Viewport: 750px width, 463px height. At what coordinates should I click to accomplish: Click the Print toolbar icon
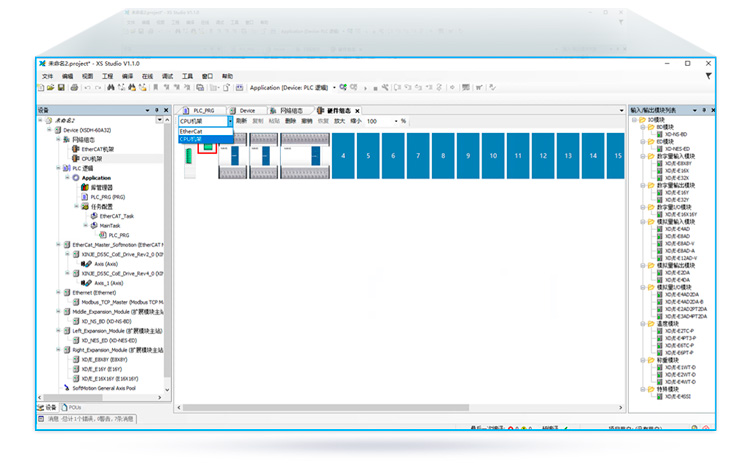tap(74, 88)
